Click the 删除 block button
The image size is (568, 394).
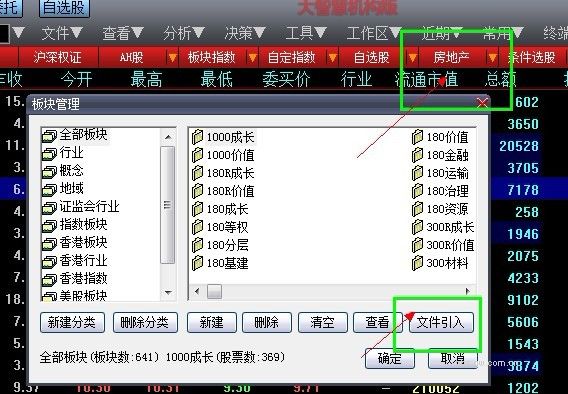267,322
